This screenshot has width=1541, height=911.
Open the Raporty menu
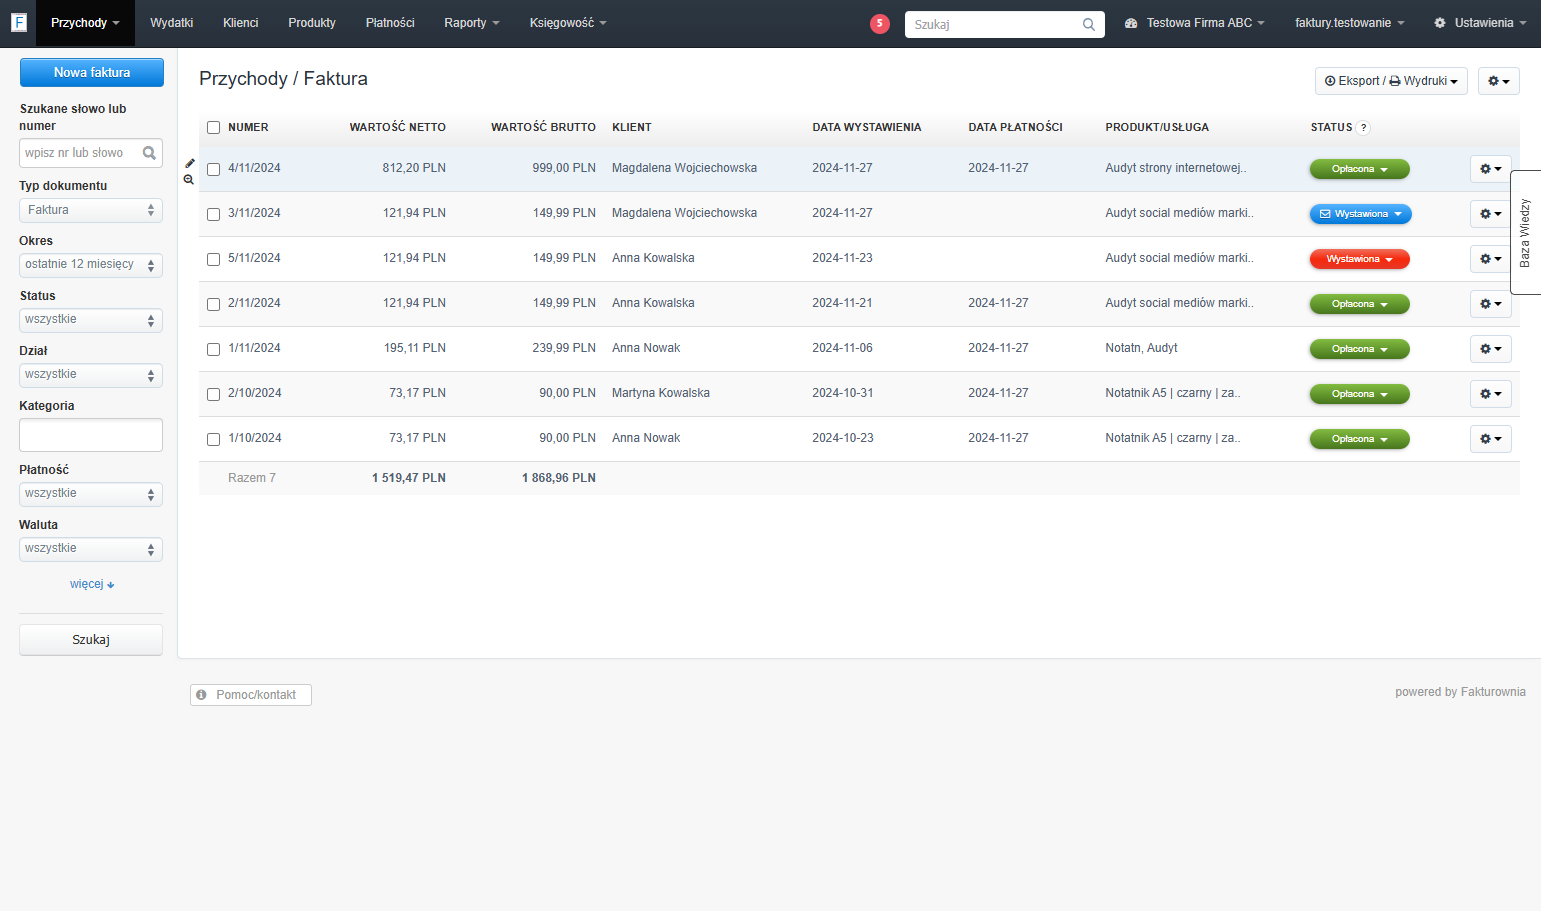pos(472,23)
